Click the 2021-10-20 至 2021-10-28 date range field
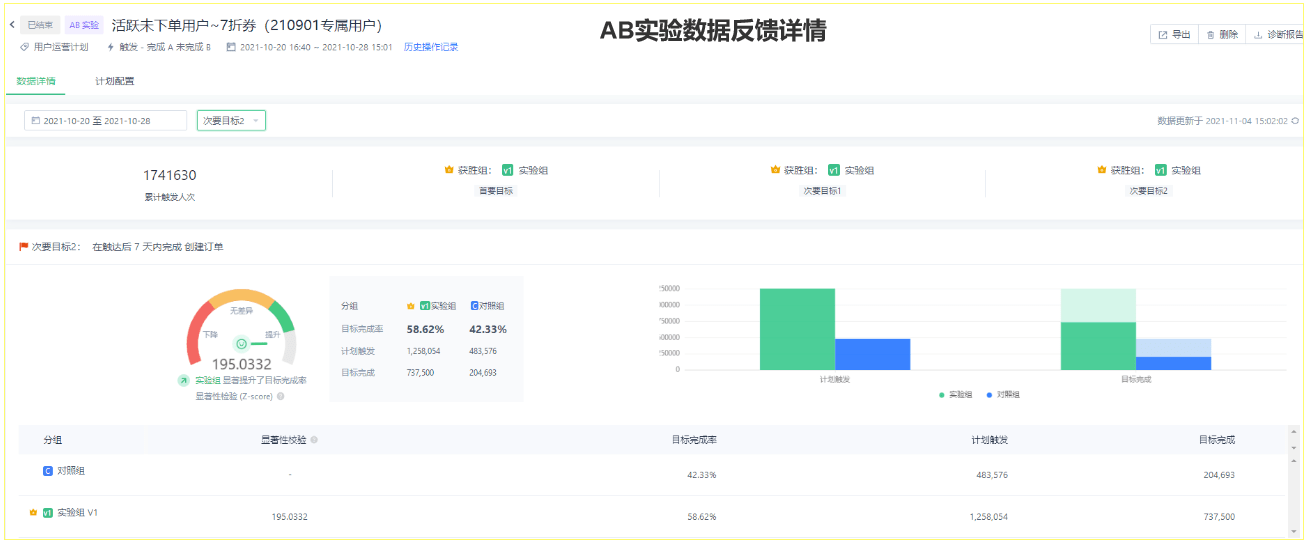 tap(105, 121)
